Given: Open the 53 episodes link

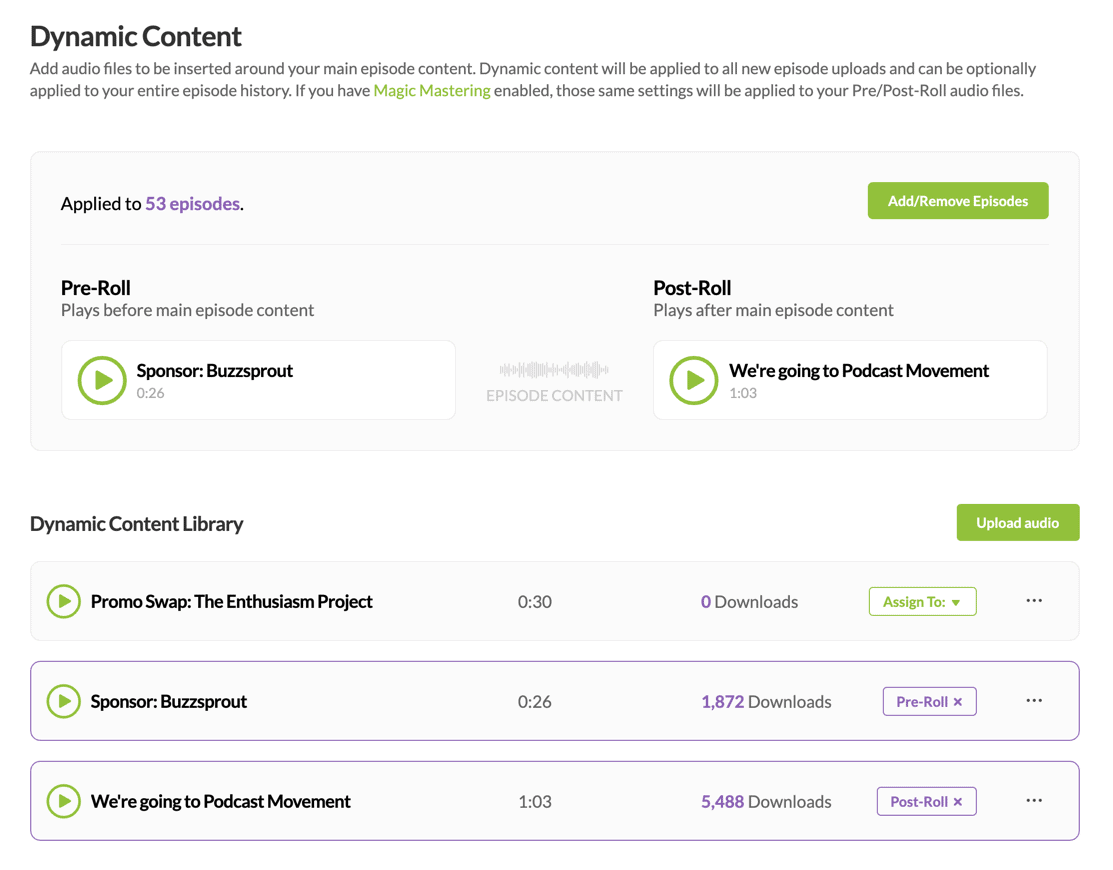Looking at the screenshot, I should click(192, 204).
